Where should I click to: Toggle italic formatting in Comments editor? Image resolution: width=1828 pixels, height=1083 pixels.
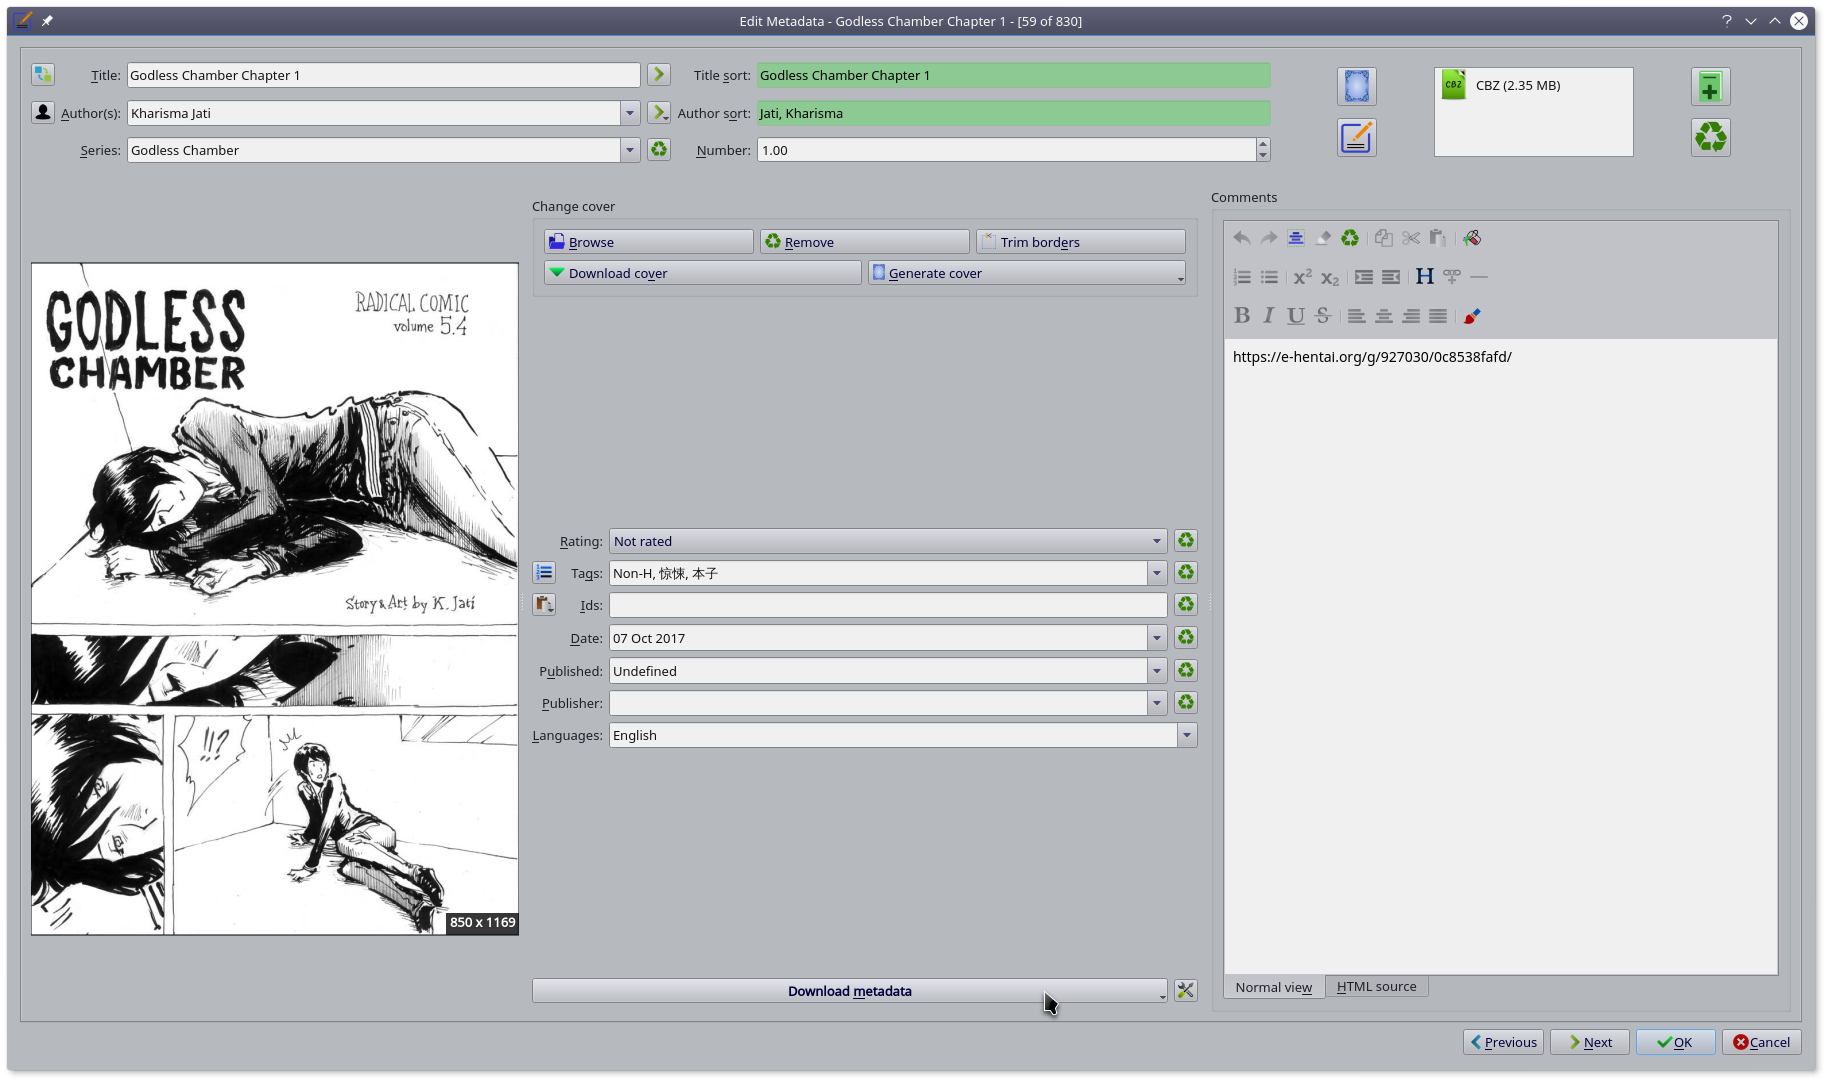coord(1268,316)
